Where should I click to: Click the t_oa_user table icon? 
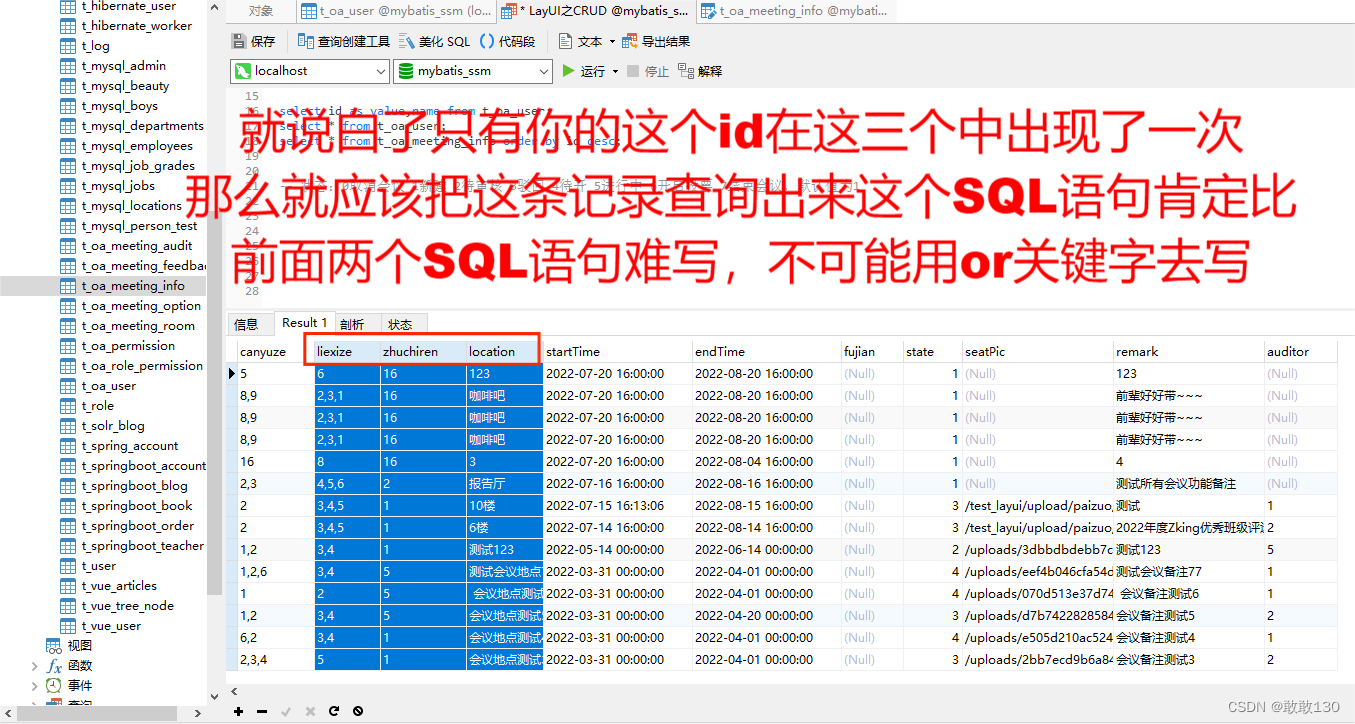[68, 386]
